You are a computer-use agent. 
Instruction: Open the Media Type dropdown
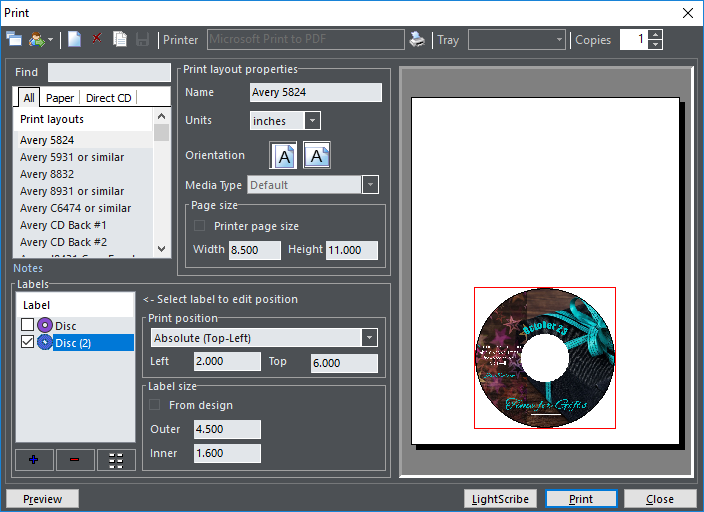pyautogui.click(x=370, y=185)
